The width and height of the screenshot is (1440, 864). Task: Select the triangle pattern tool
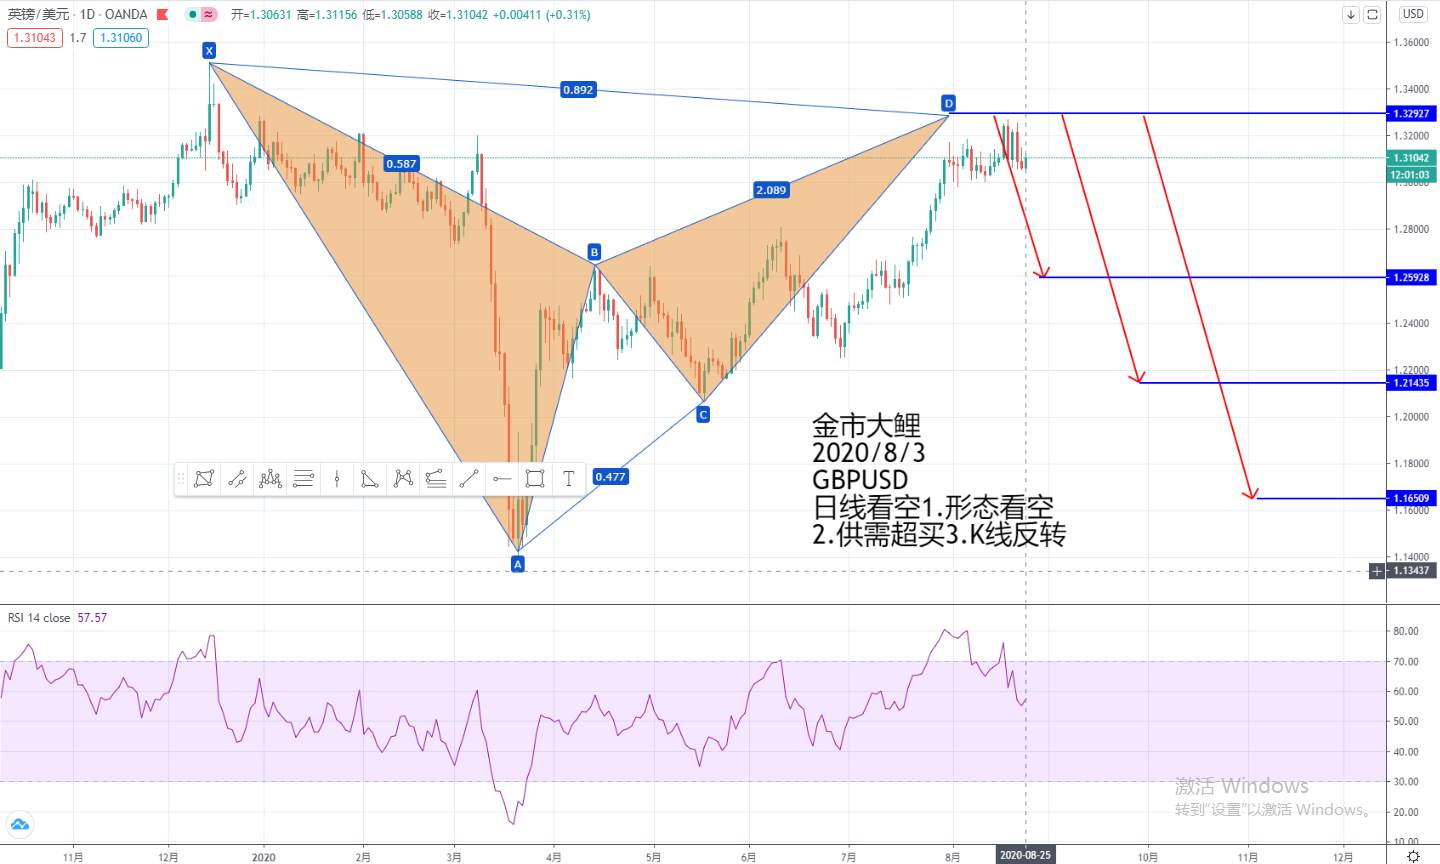(370, 479)
